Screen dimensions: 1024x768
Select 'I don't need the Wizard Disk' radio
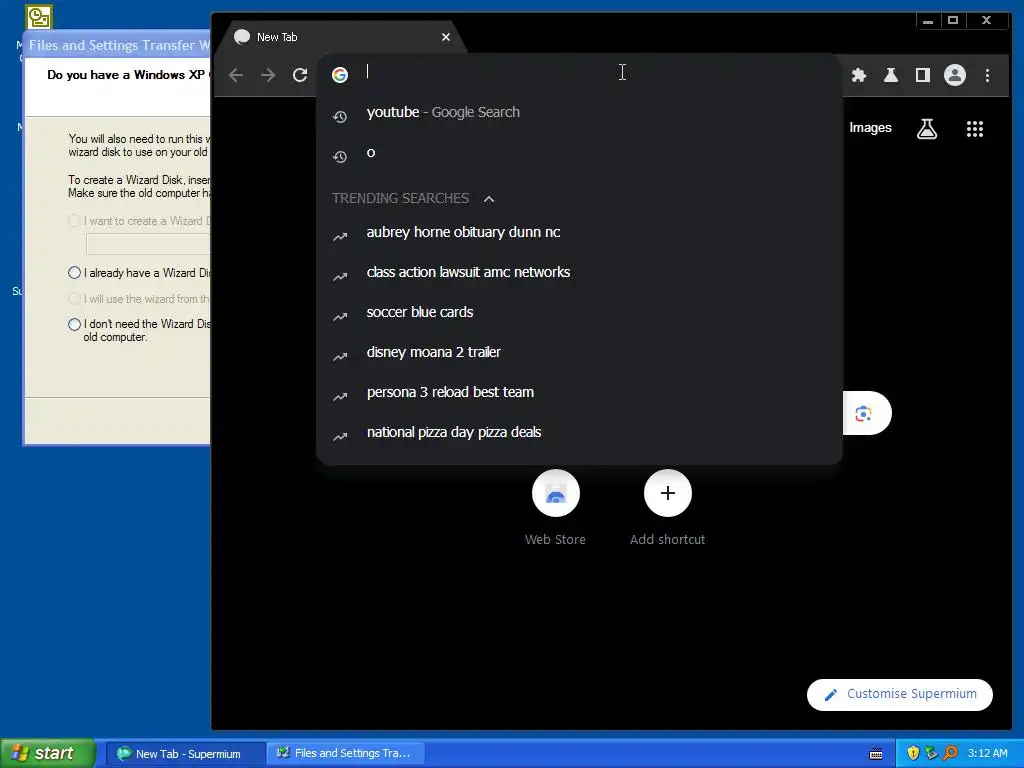74,324
